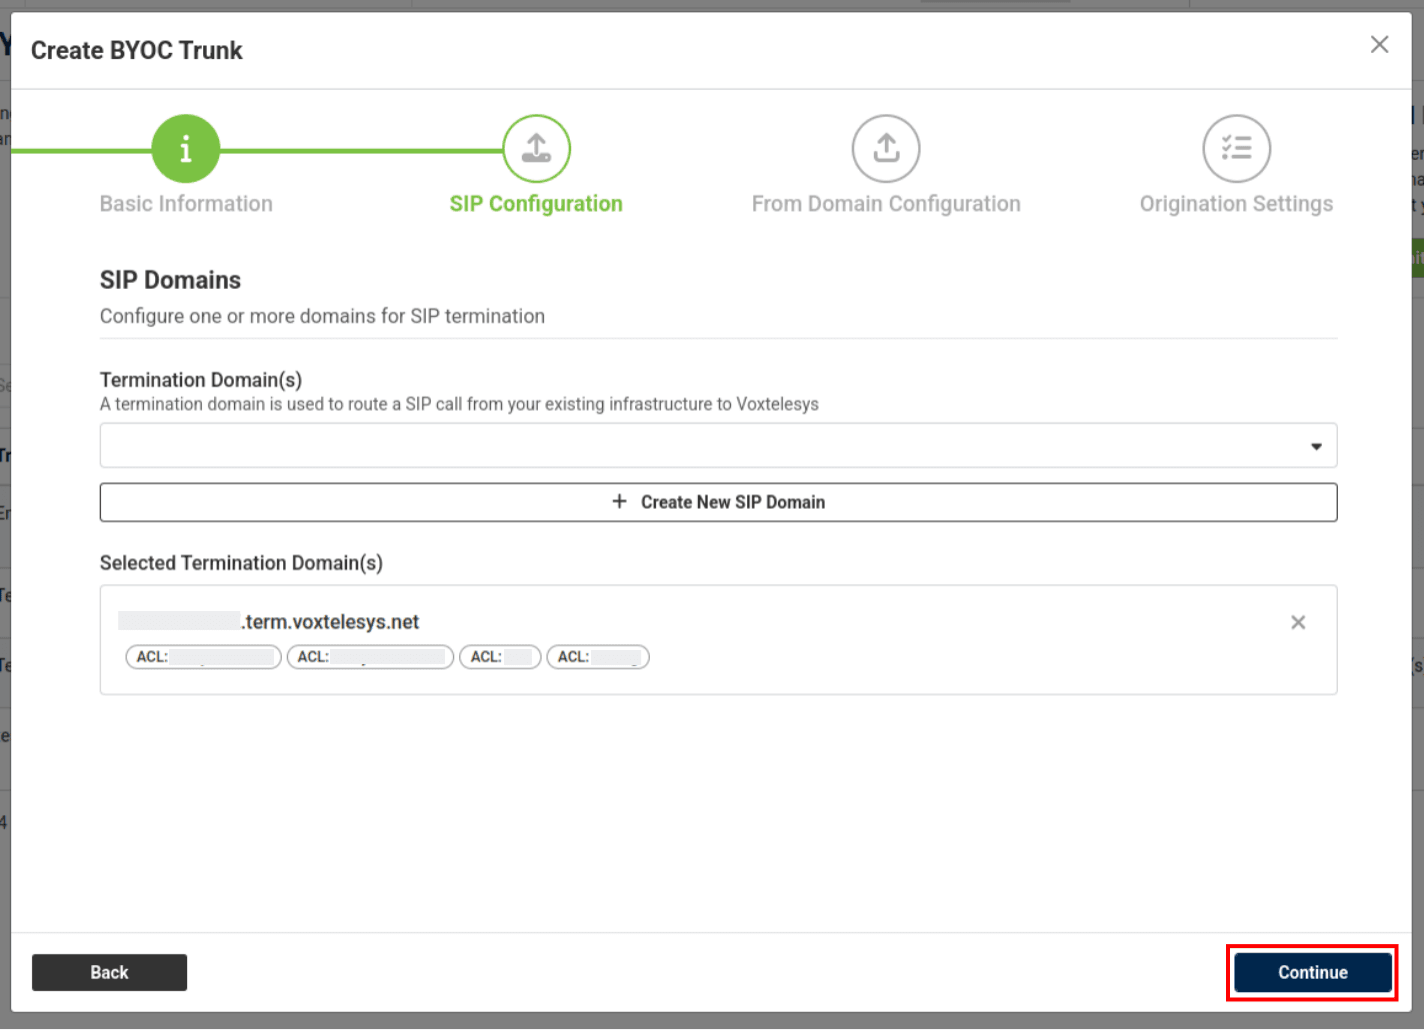Image resolution: width=1424 pixels, height=1031 pixels.
Task: Click the SIP Configuration step circle icon
Action: click(x=536, y=149)
